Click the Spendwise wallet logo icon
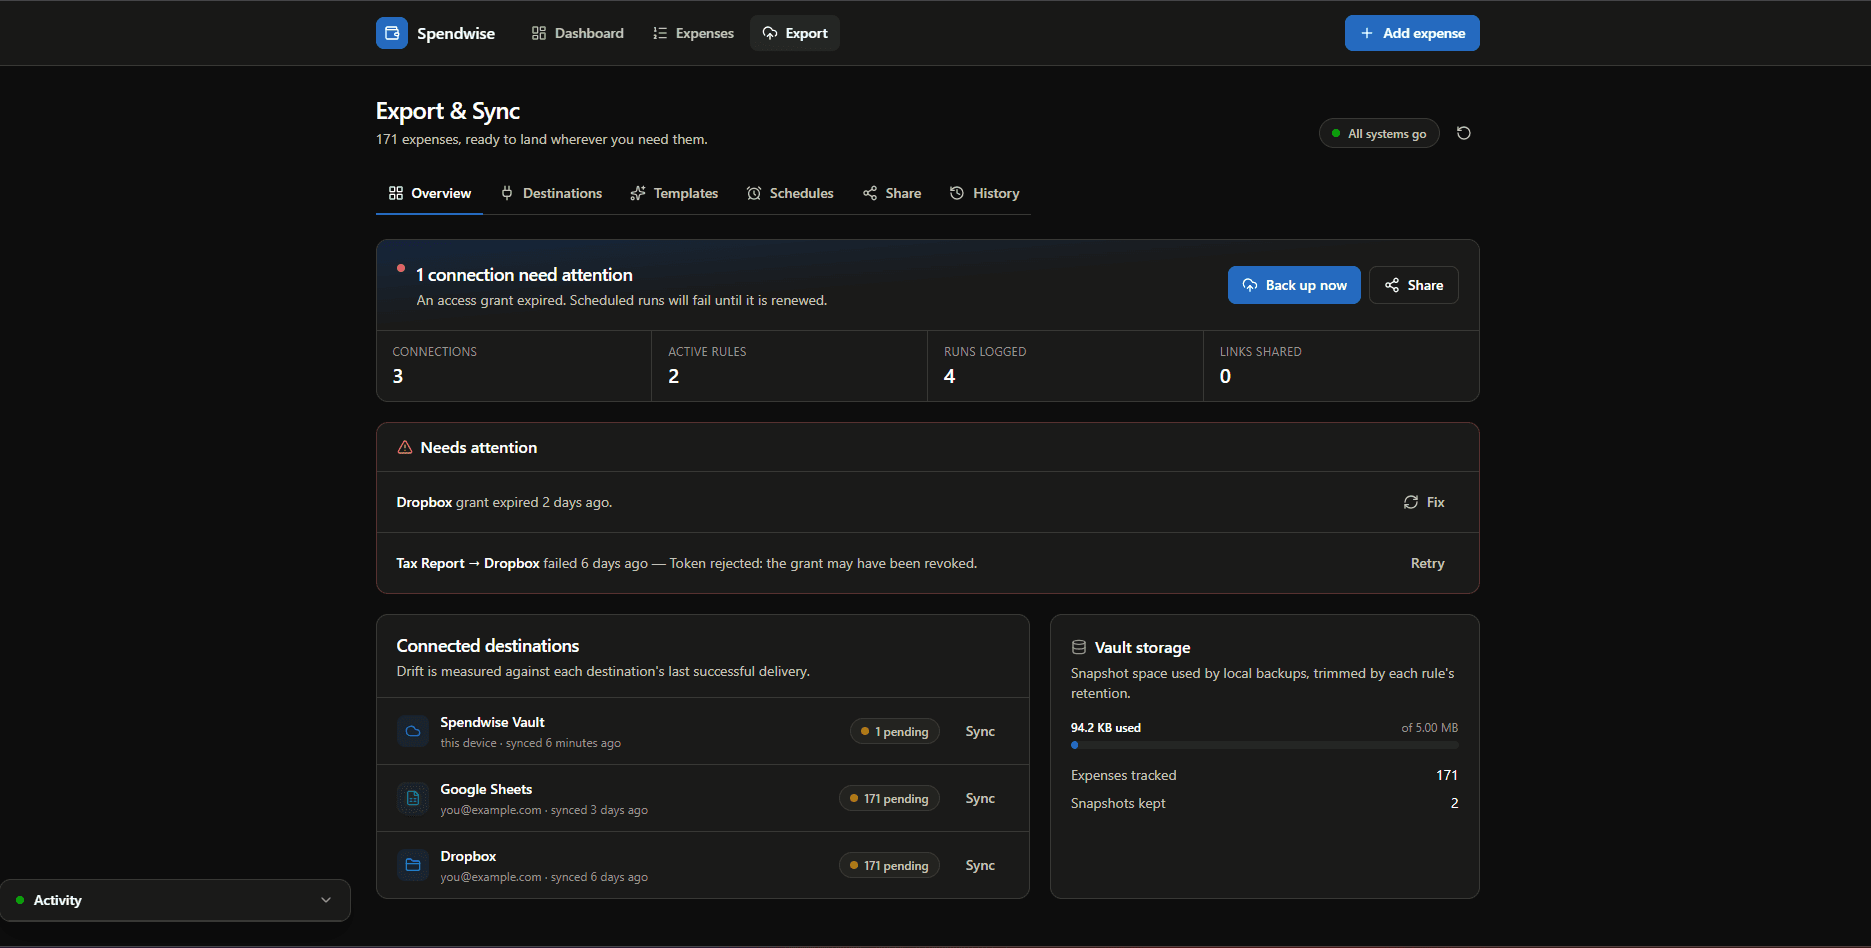The width and height of the screenshot is (1871, 948). (392, 33)
